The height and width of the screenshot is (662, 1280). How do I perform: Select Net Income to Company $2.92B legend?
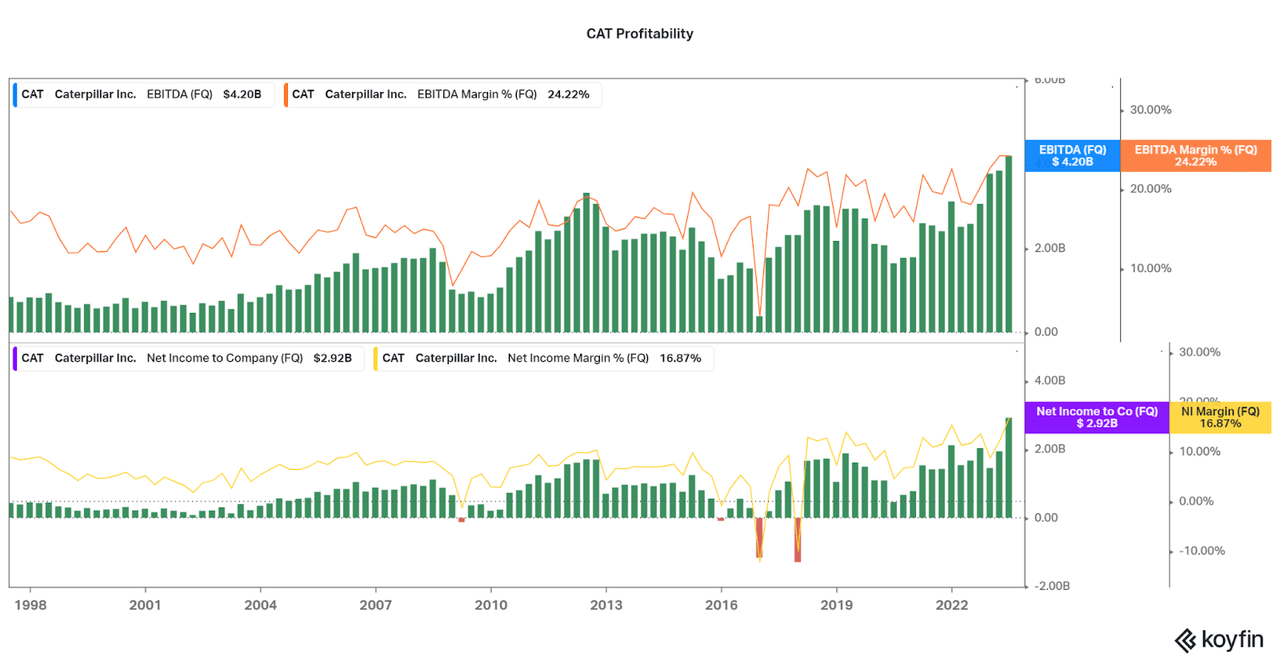pyautogui.click(x=187, y=358)
